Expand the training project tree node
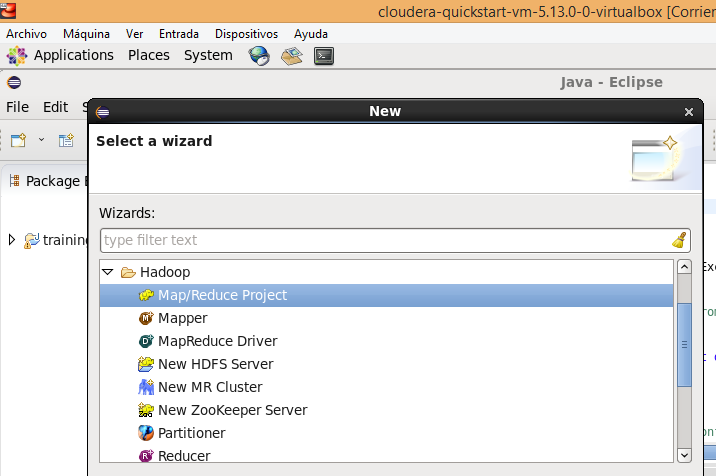The image size is (716, 476). point(12,239)
